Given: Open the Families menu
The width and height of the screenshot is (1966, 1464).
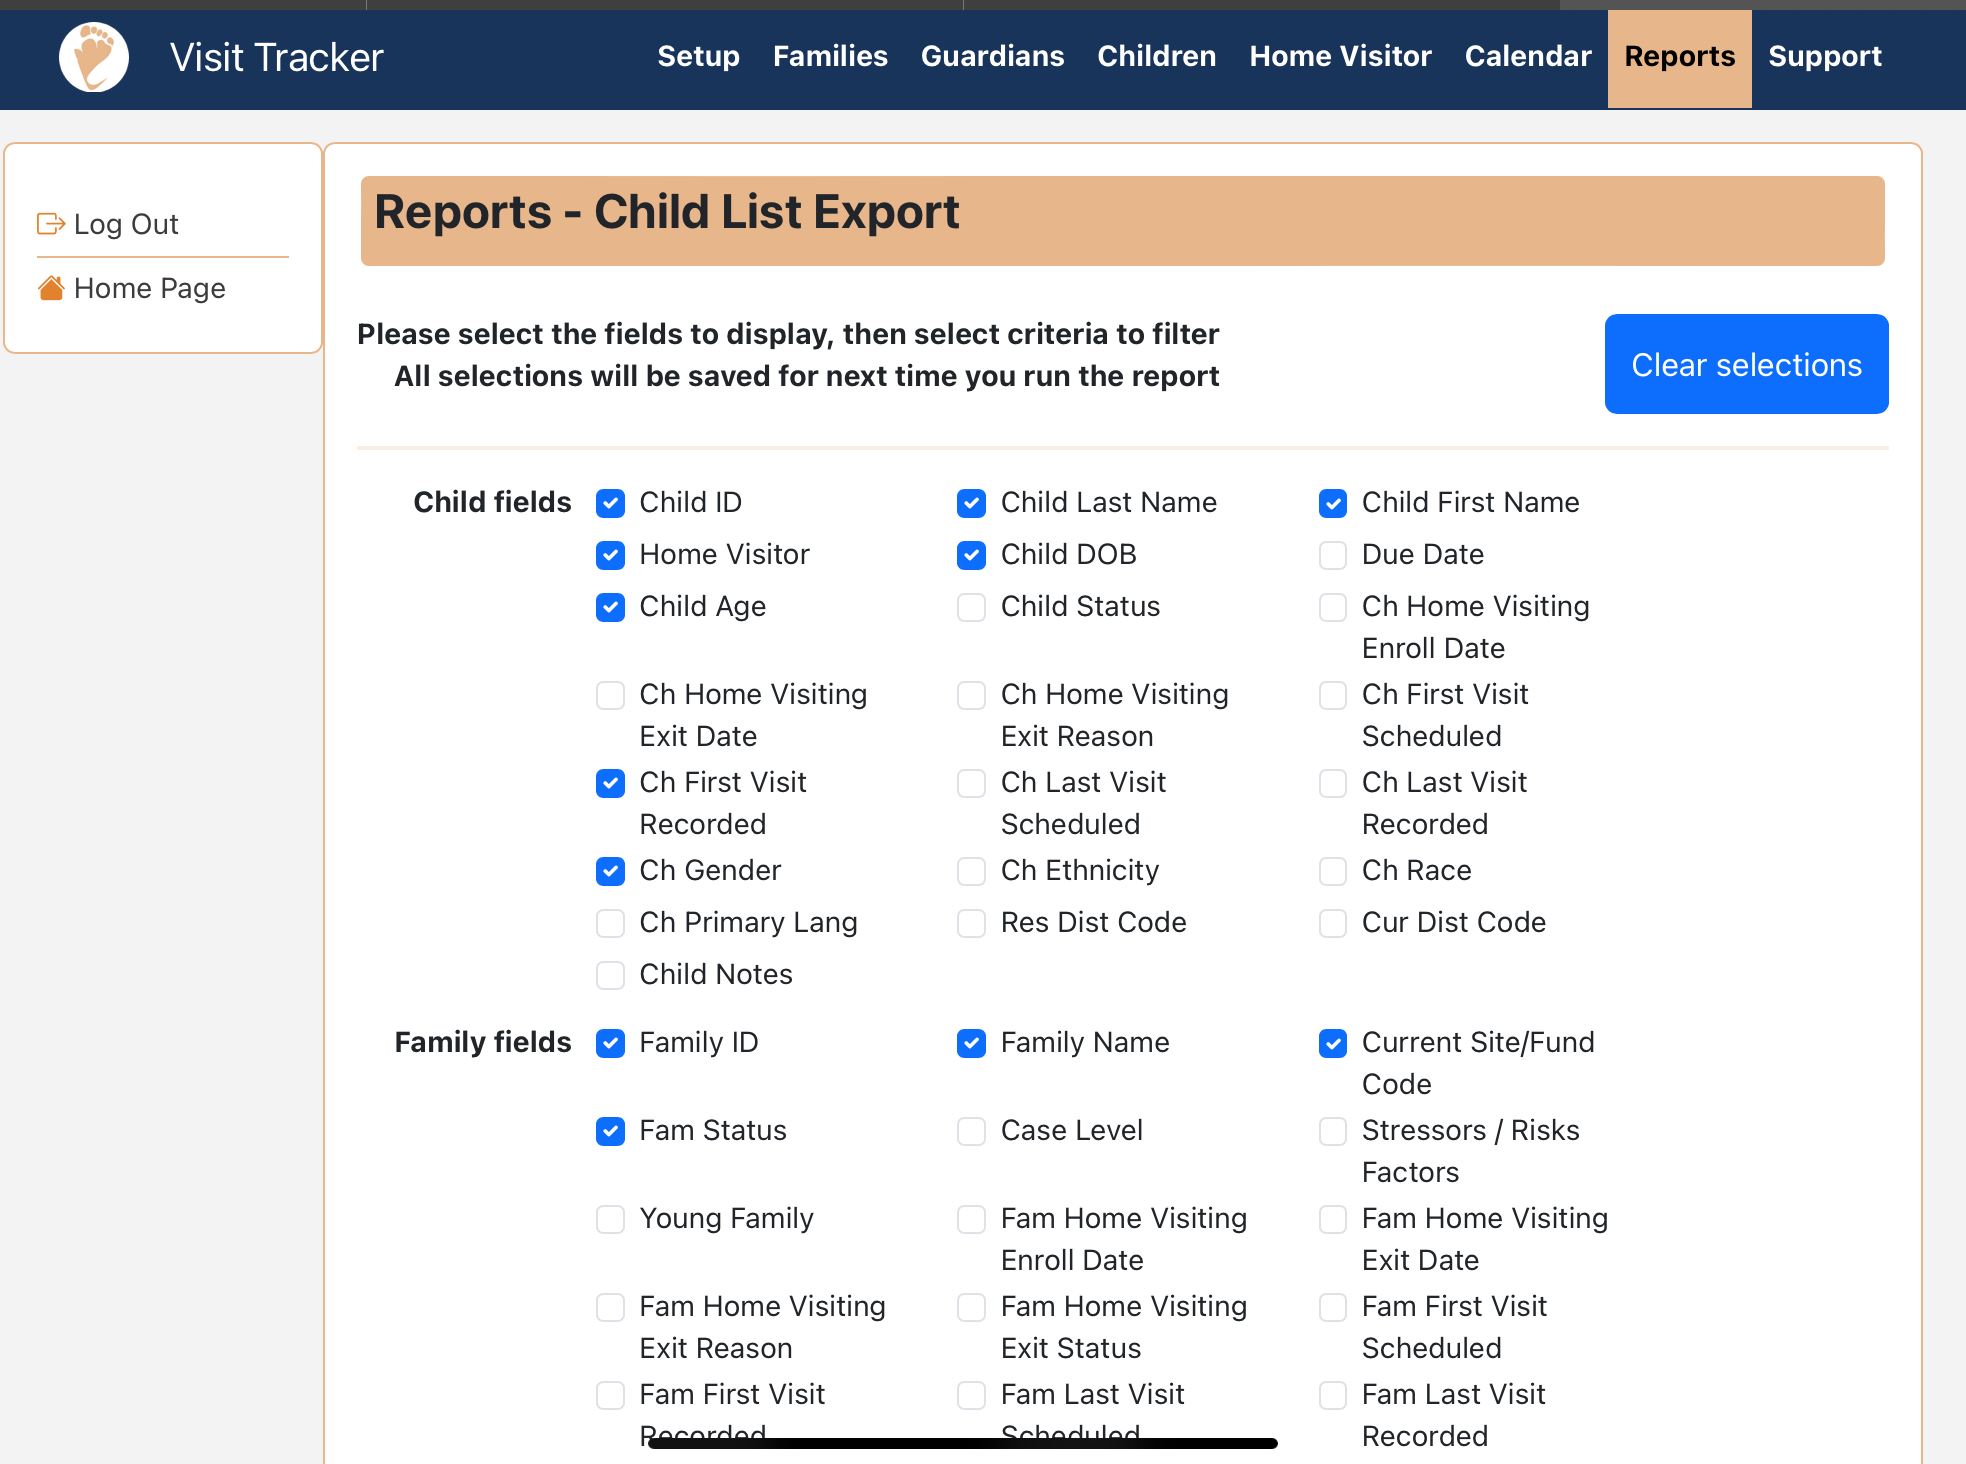Looking at the screenshot, I should coord(830,57).
